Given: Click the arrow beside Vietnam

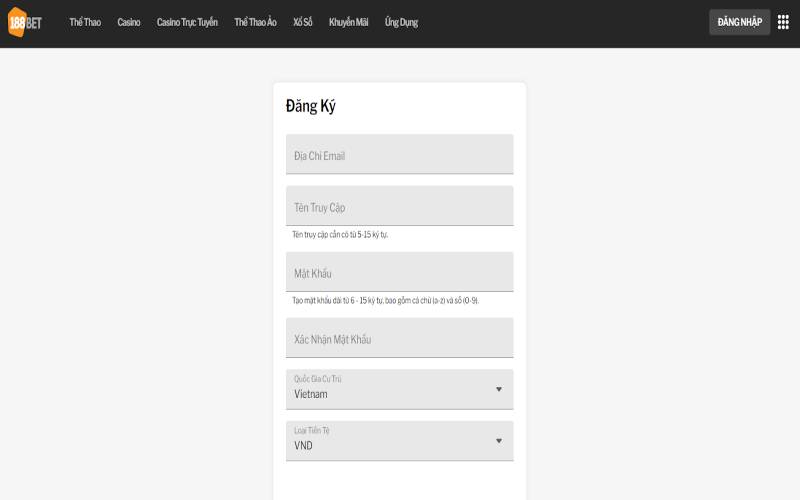Looking at the screenshot, I should pyautogui.click(x=499, y=389).
